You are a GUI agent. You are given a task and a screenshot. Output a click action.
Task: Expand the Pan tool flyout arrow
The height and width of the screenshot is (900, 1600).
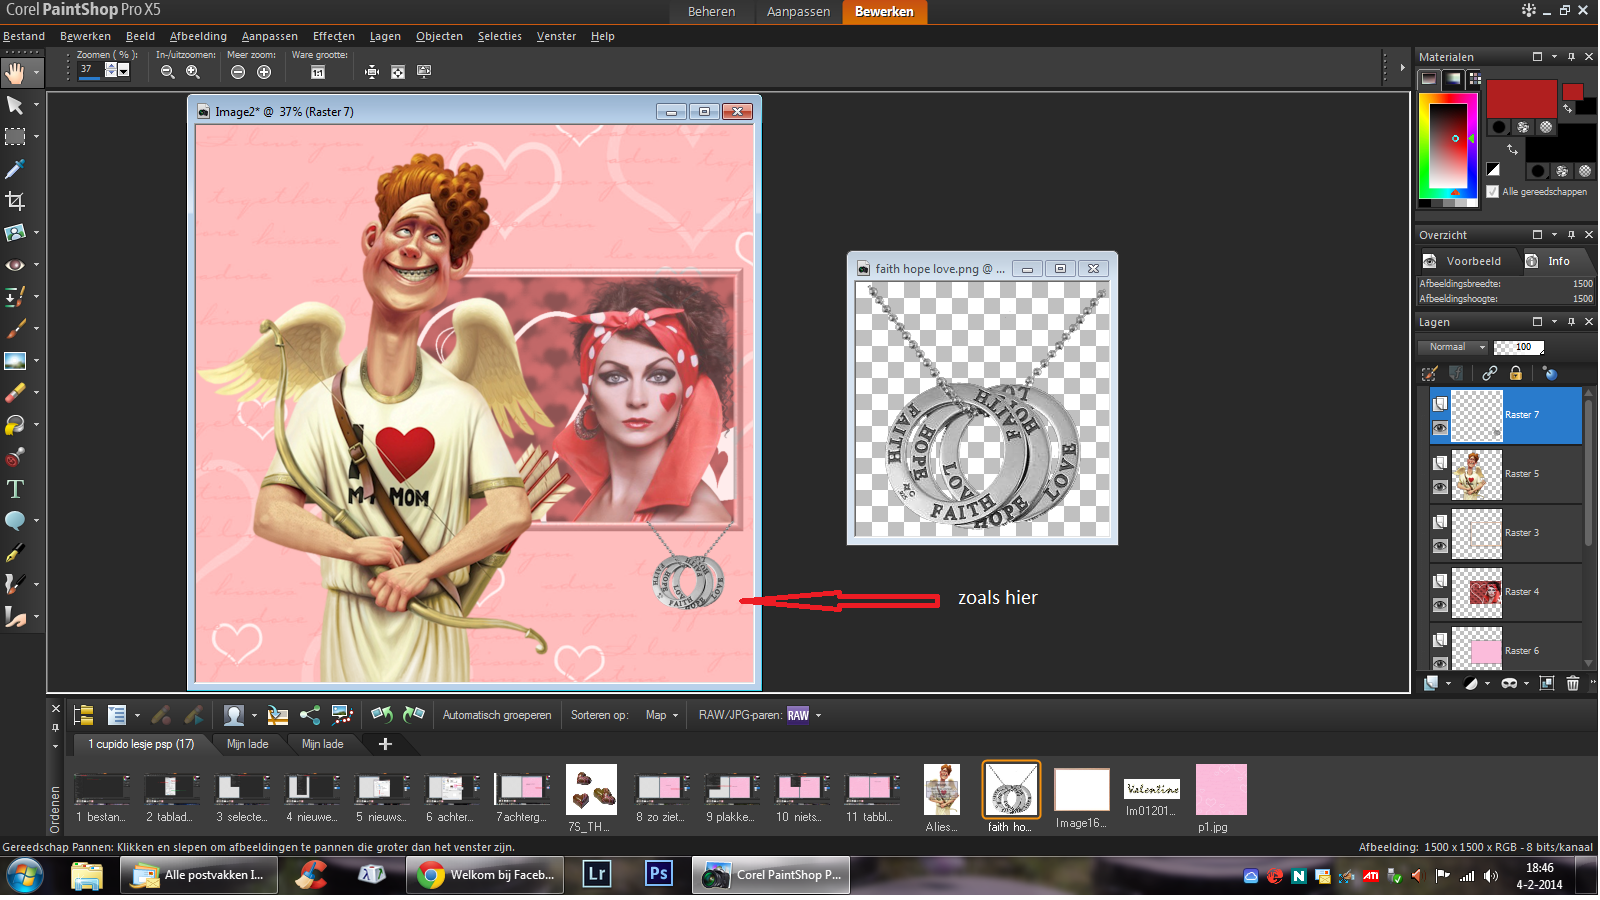(x=36, y=73)
